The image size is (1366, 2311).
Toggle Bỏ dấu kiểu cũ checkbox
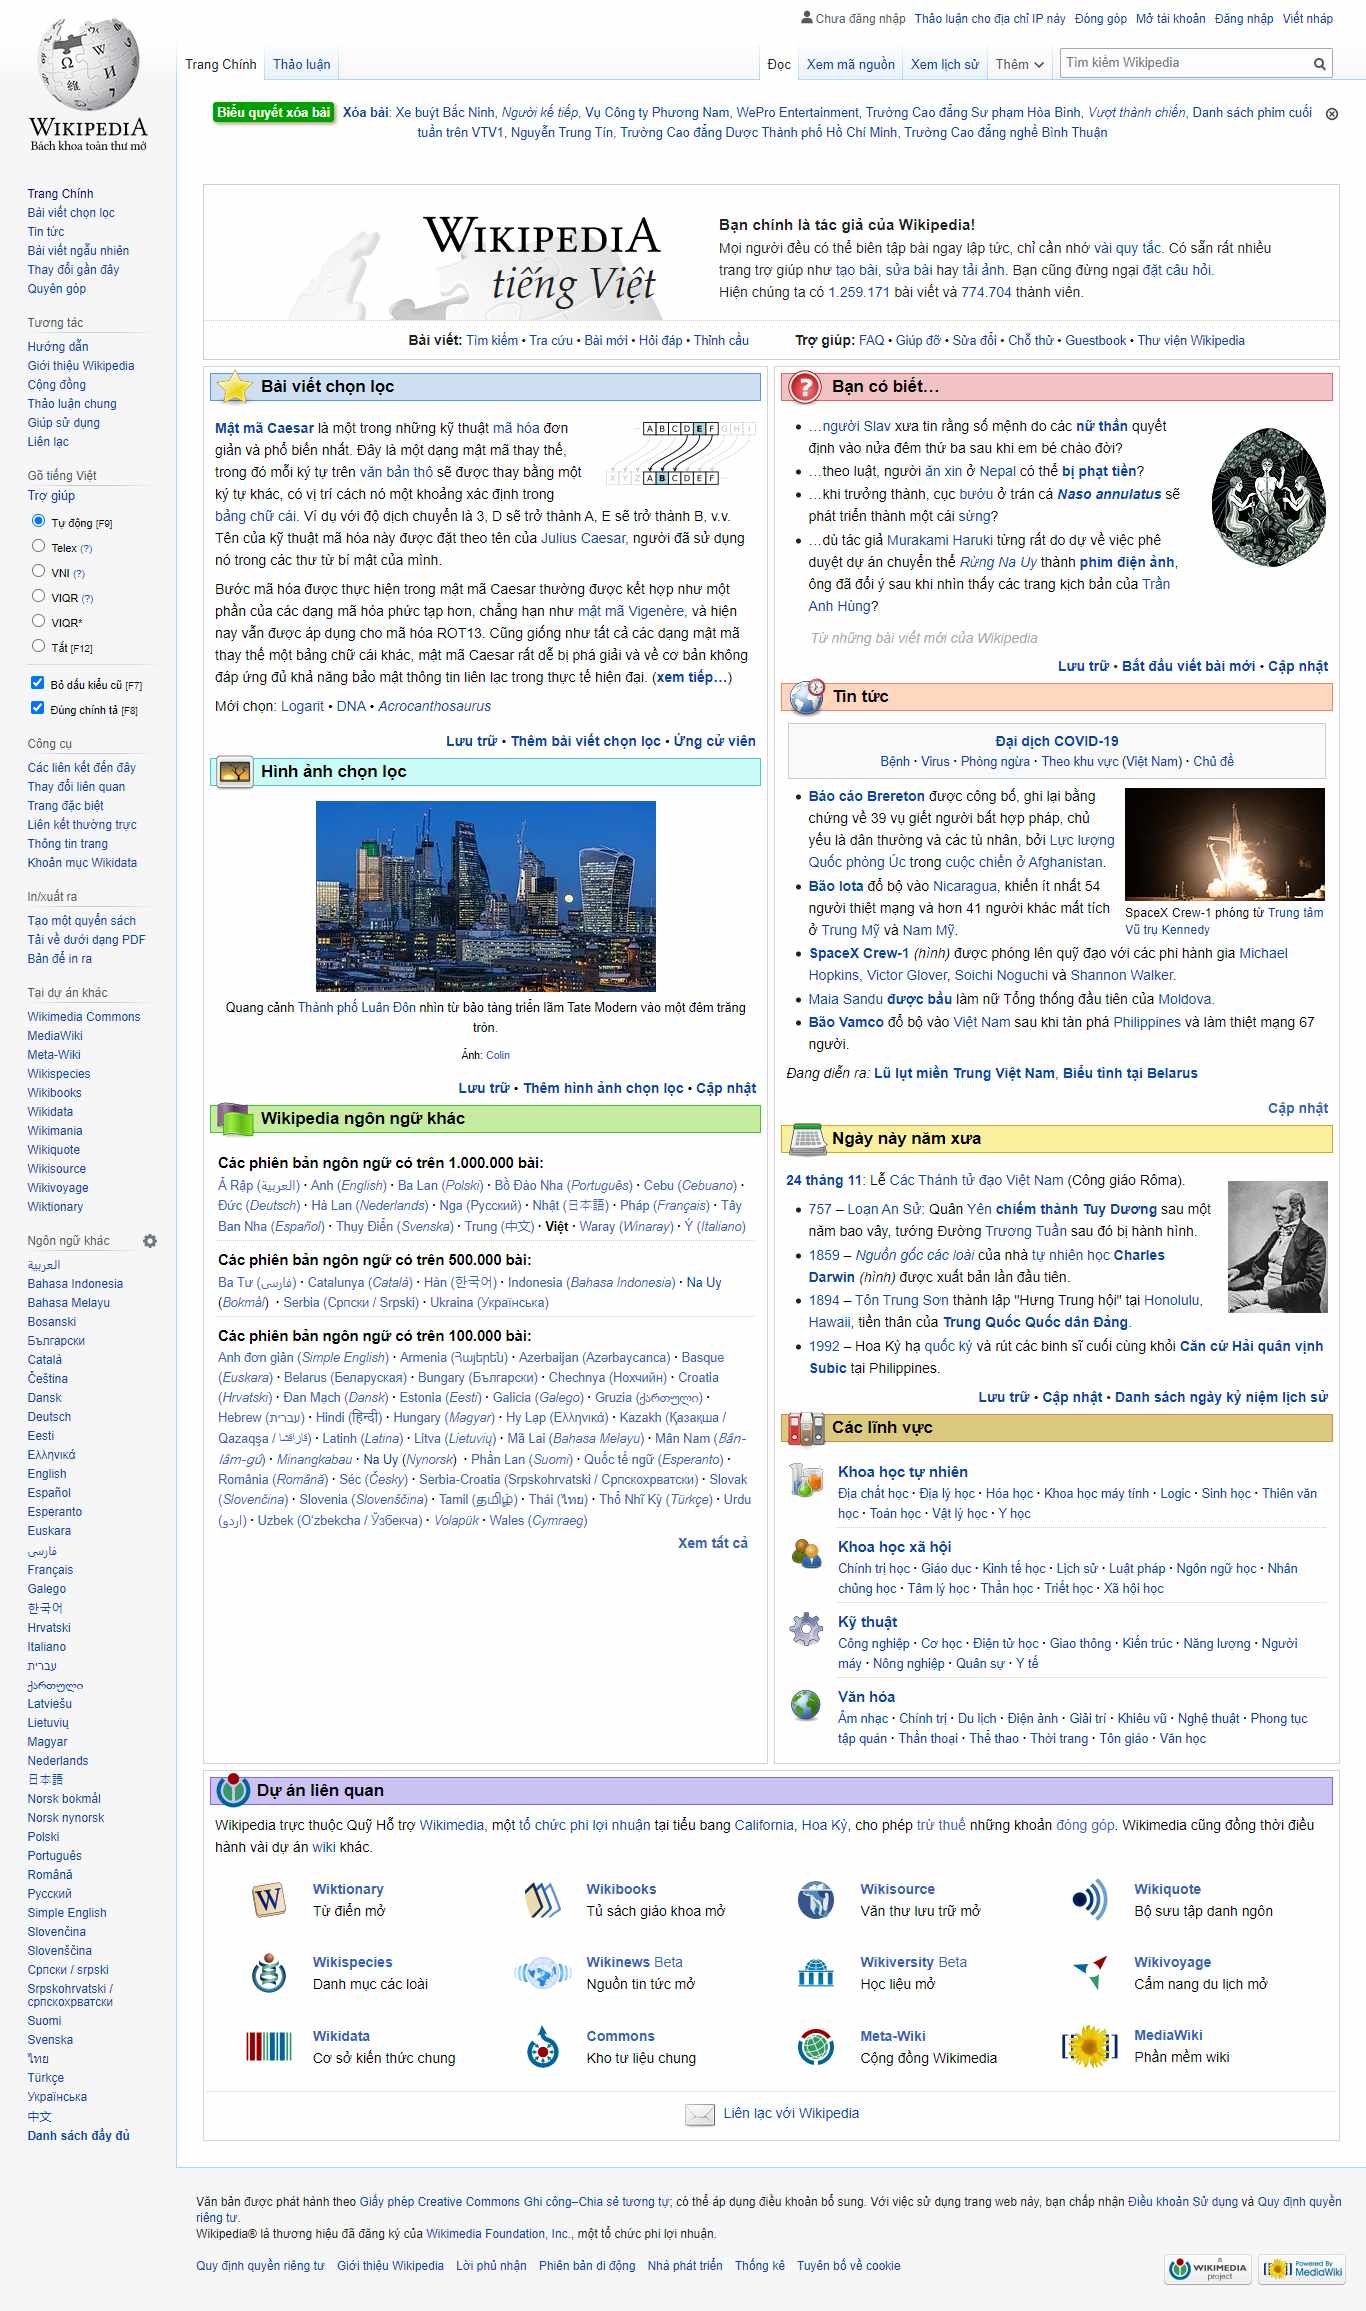38,683
